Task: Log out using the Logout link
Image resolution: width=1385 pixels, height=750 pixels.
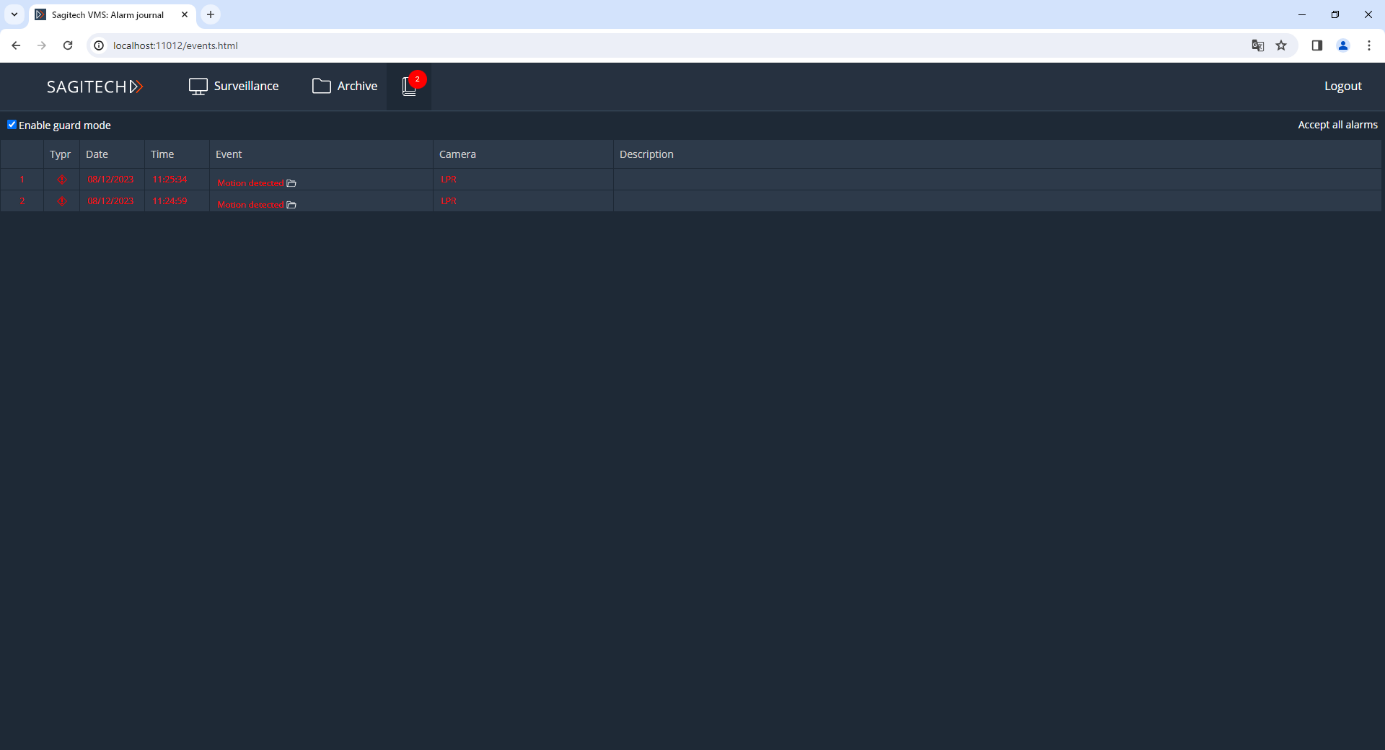Action: (x=1343, y=86)
